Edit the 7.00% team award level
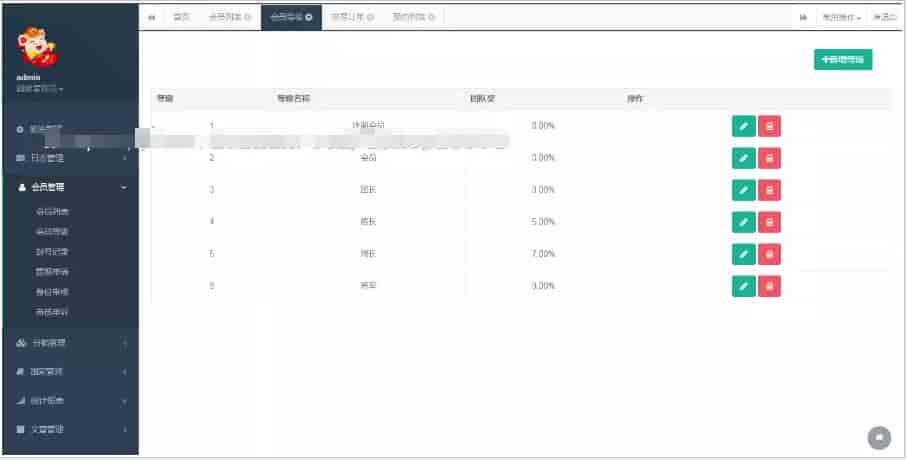Image resolution: width=907 pixels, height=460 pixels. coord(743,254)
